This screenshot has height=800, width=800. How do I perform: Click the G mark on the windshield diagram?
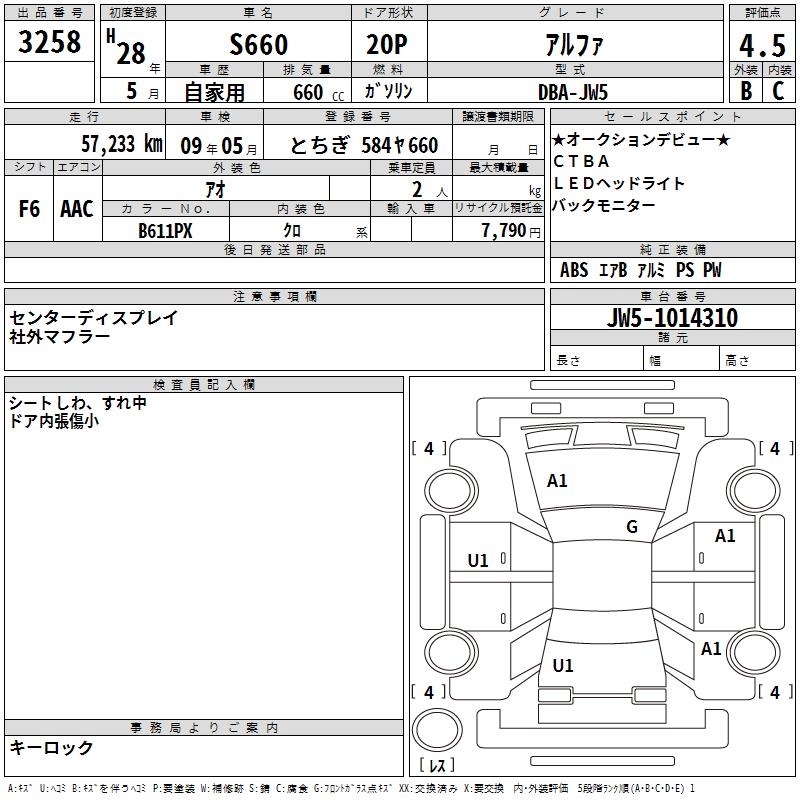(631, 527)
